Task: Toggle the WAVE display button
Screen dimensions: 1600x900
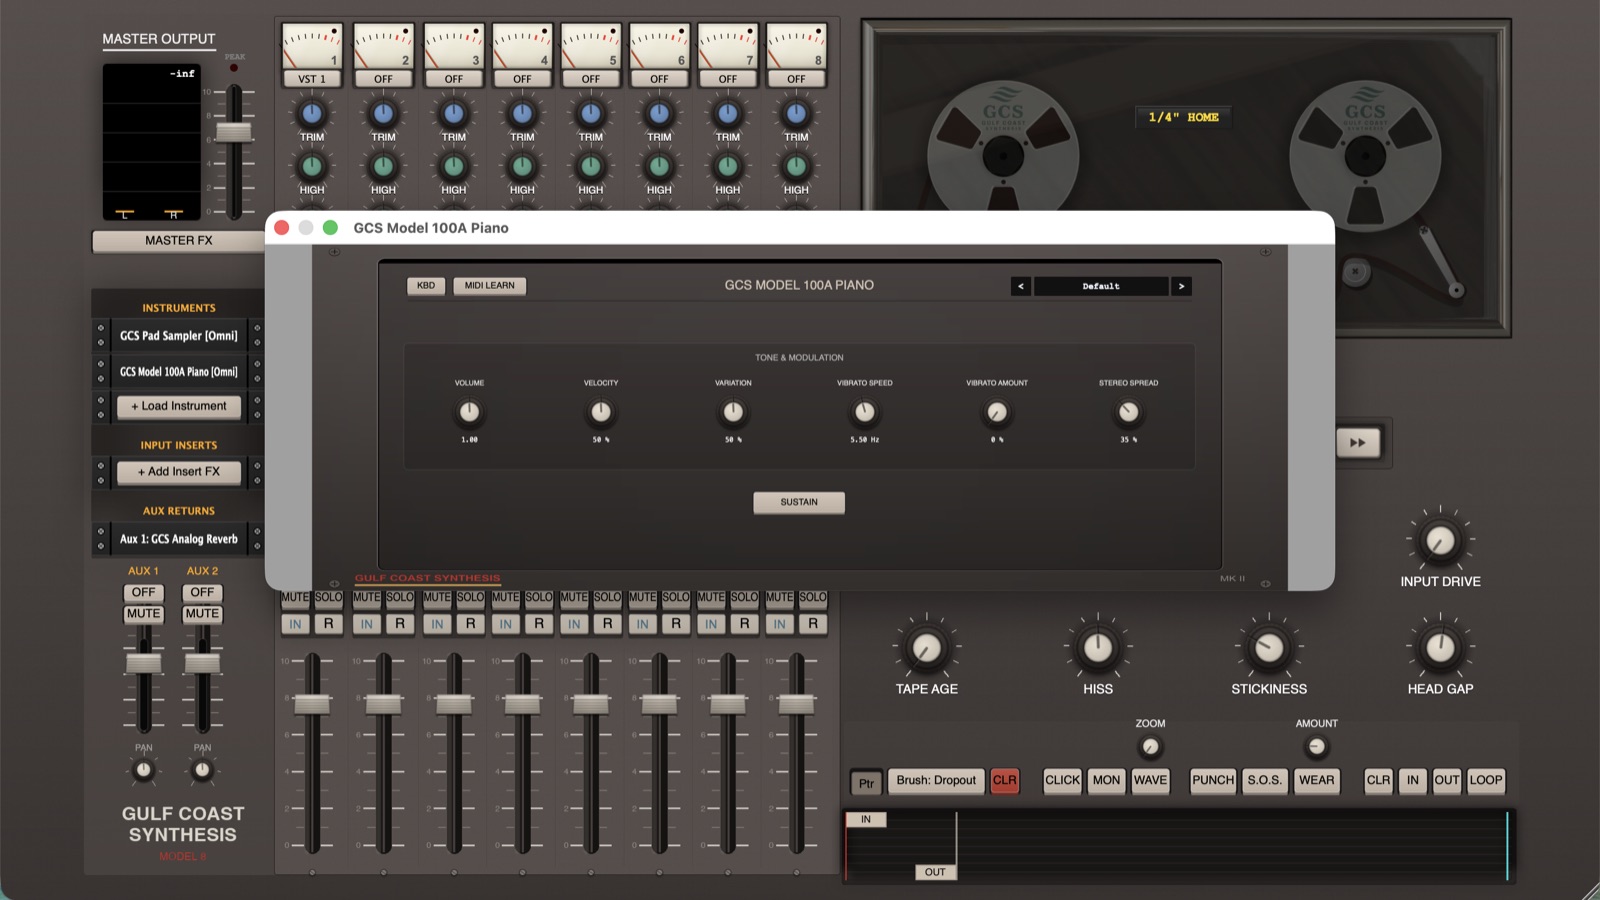Action: tap(1150, 780)
